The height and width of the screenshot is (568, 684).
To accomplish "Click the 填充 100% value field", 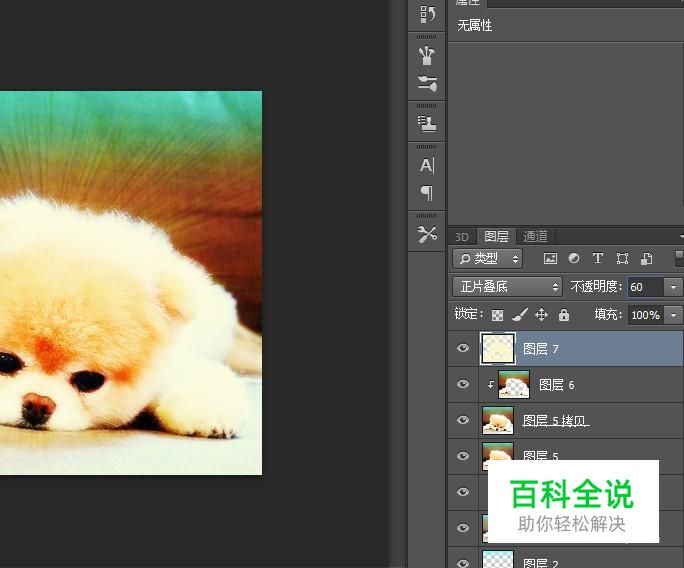I will pos(645,315).
